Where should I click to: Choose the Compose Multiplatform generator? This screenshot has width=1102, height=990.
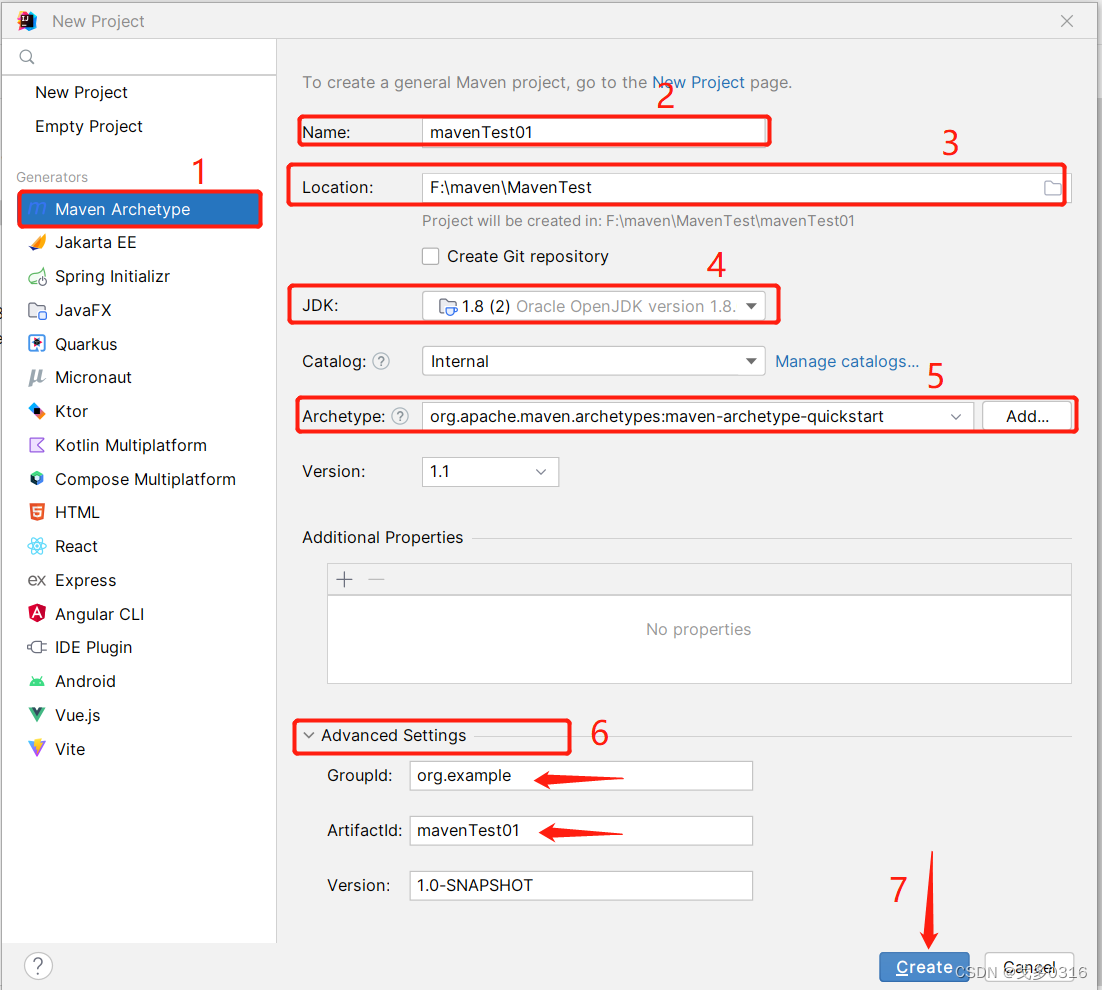[145, 479]
